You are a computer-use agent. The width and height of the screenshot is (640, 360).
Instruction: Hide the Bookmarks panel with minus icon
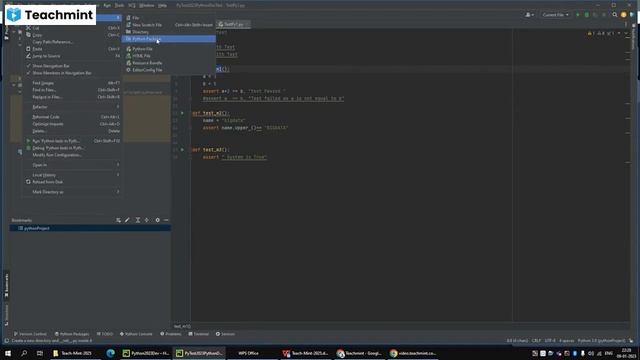coord(166,220)
